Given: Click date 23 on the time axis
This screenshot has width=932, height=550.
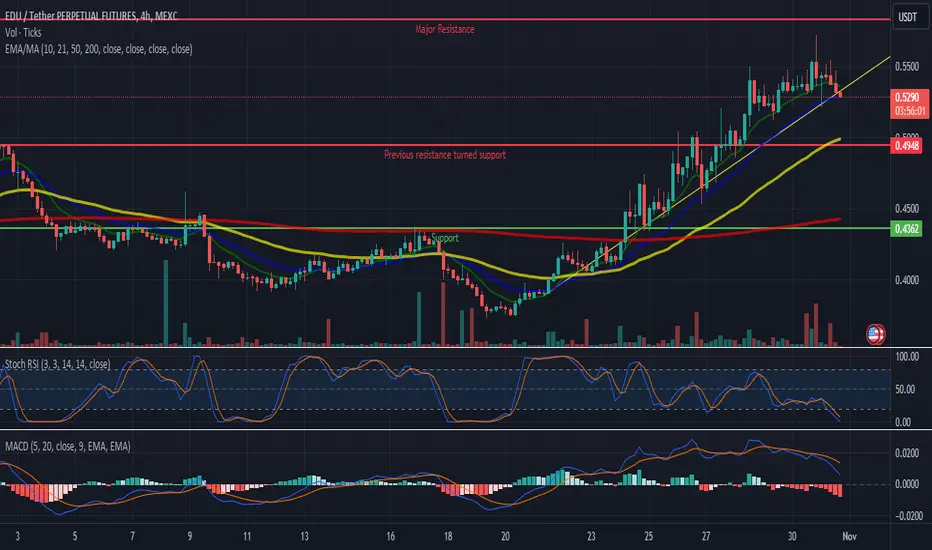Looking at the screenshot, I should point(591,536).
